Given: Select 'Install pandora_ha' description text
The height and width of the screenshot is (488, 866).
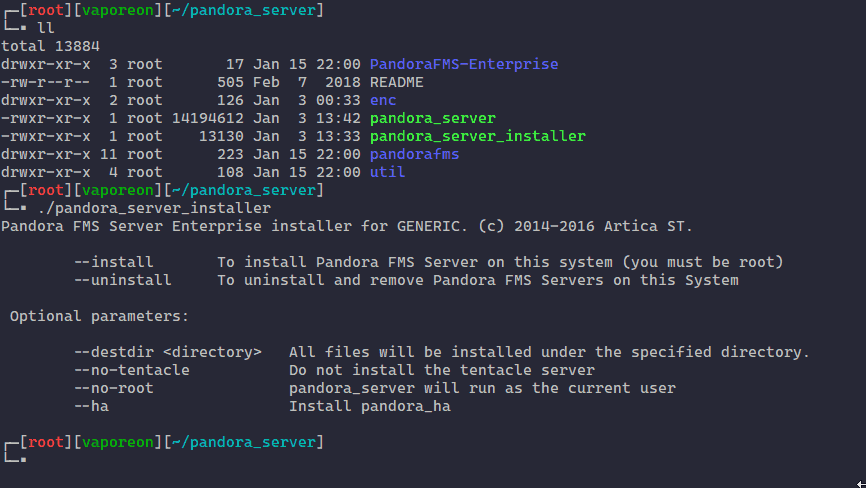Looking at the screenshot, I should pos(369,406).
